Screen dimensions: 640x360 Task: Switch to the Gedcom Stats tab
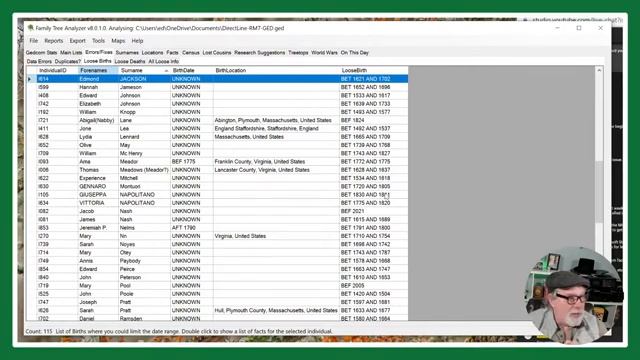click(41, 53)
